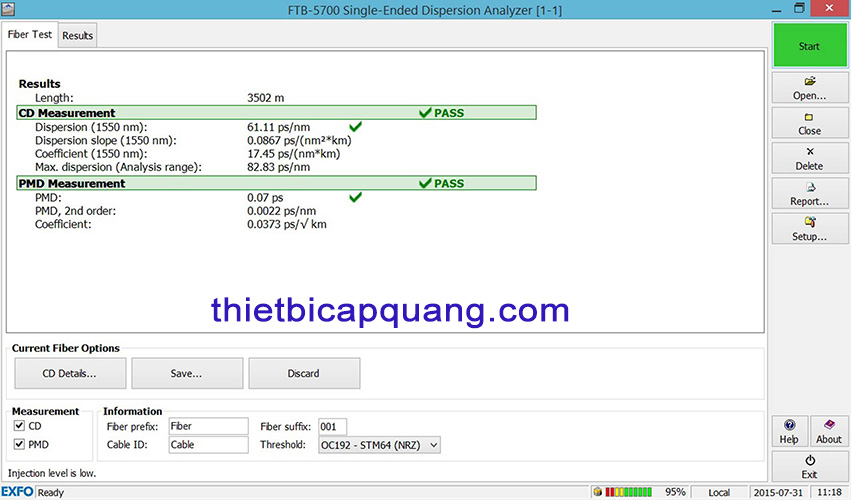The width and height of the screenshot is (851, 500).
Task: Uncheck the PMD measurement checkbox
Action: coord(20,444)
